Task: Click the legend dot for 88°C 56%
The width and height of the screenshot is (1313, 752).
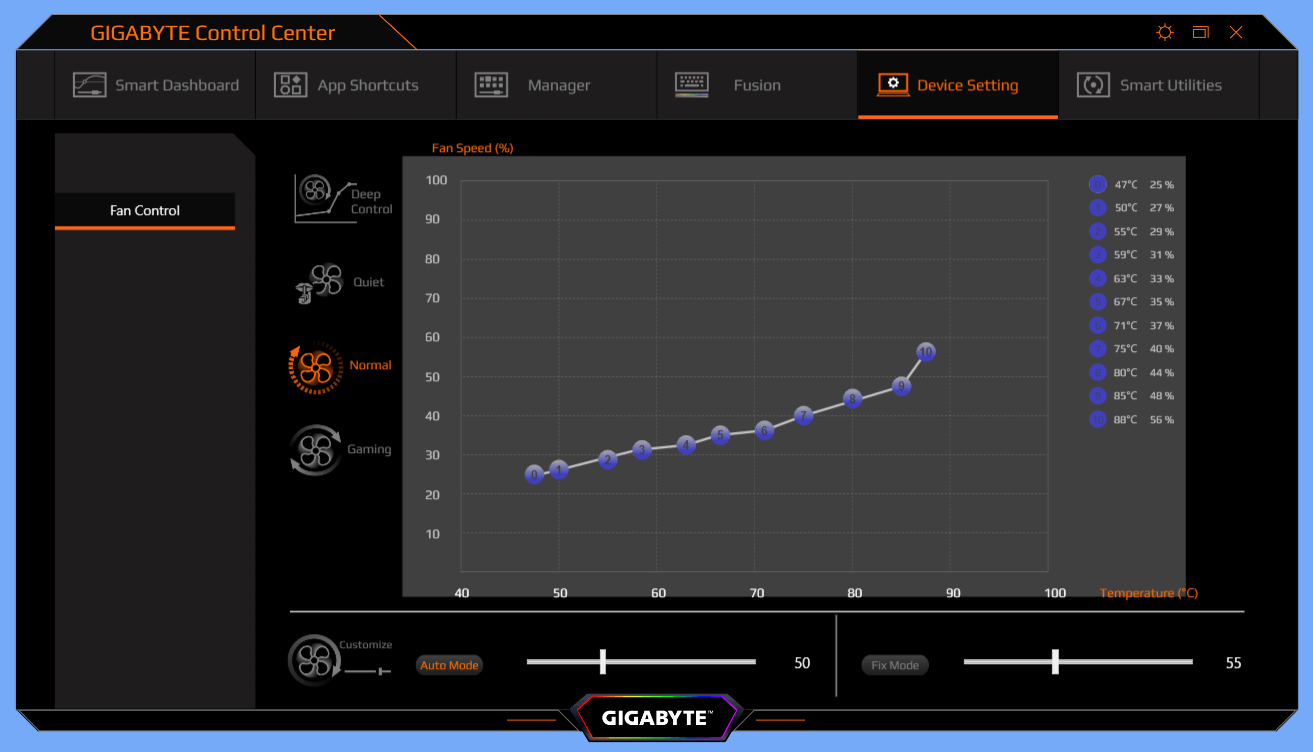Action: point(1097,419)
